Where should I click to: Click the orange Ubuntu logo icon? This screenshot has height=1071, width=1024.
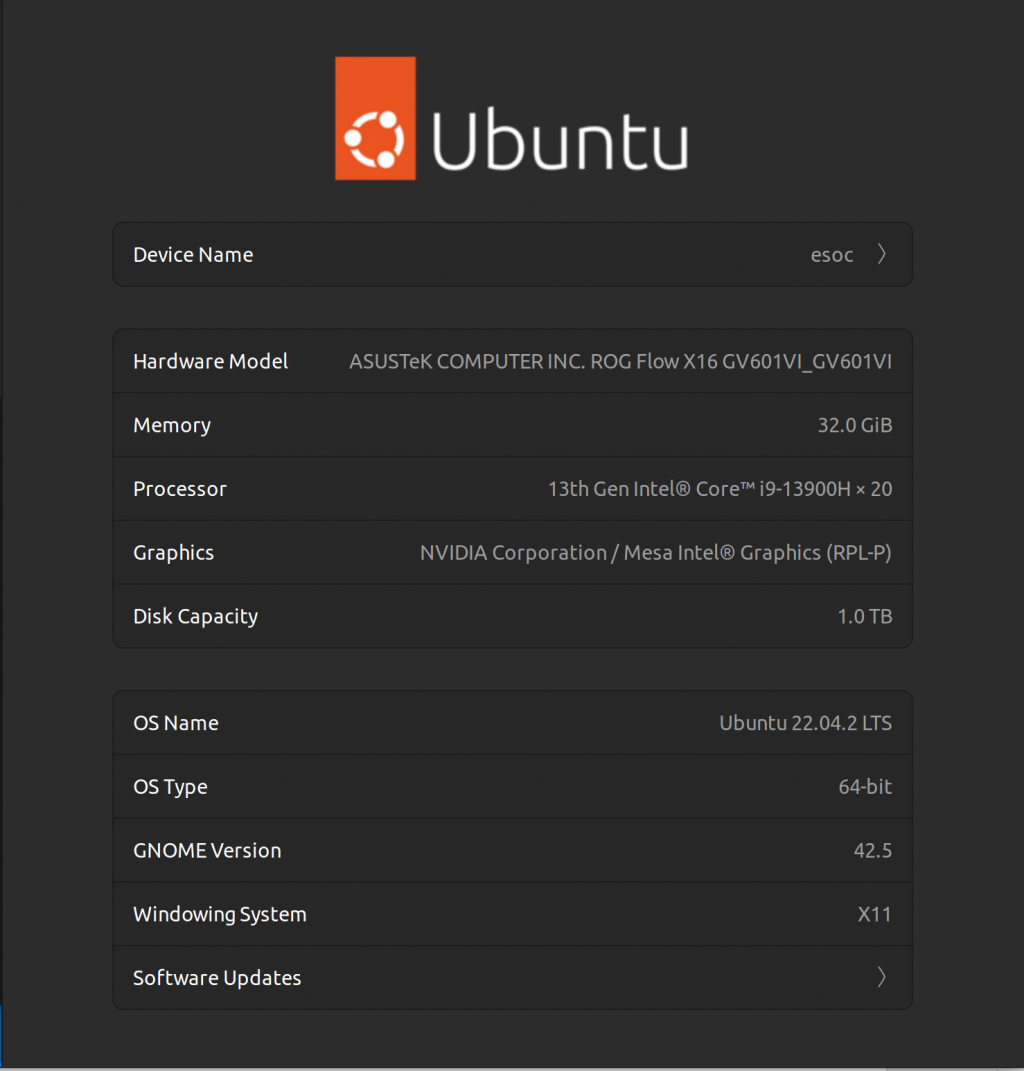(x=374, y=119)
